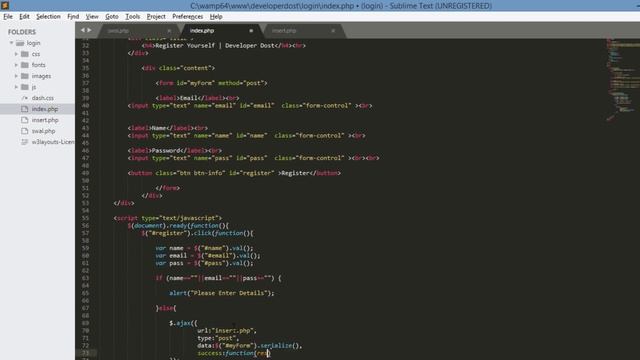Click the var email declaration line
Screen dimensions: 640x360
[207, 256]
